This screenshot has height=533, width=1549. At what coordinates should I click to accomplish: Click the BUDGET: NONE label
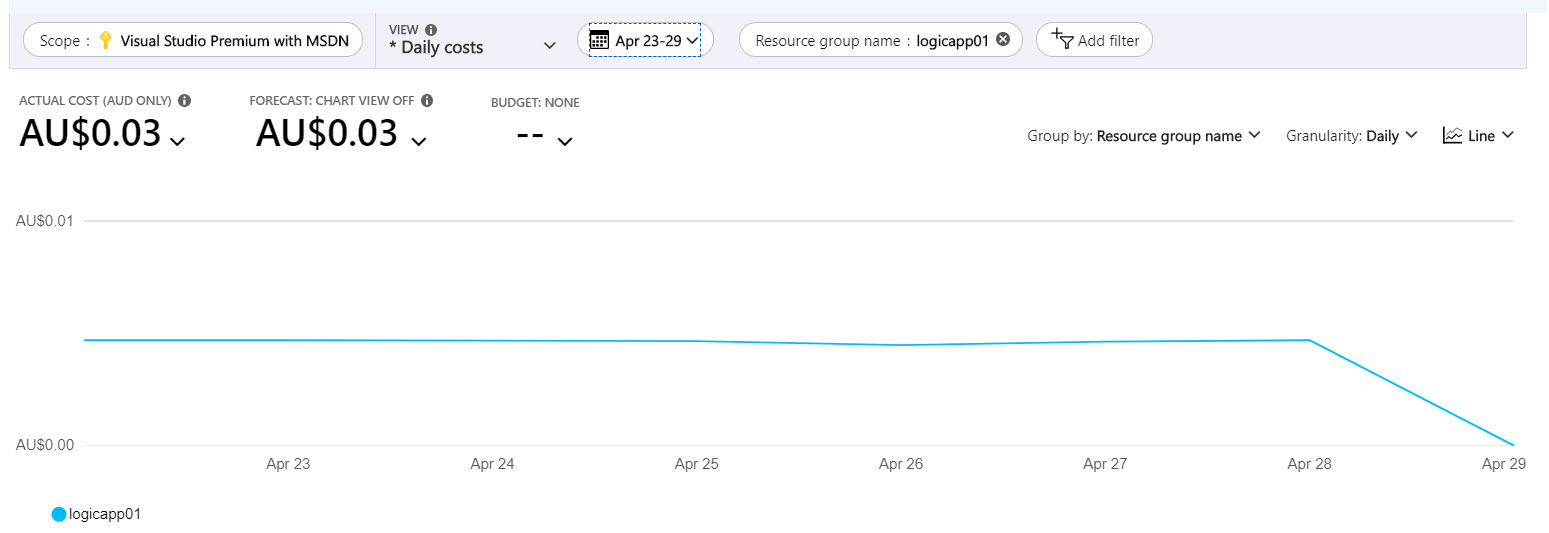[x=535, y=103]
